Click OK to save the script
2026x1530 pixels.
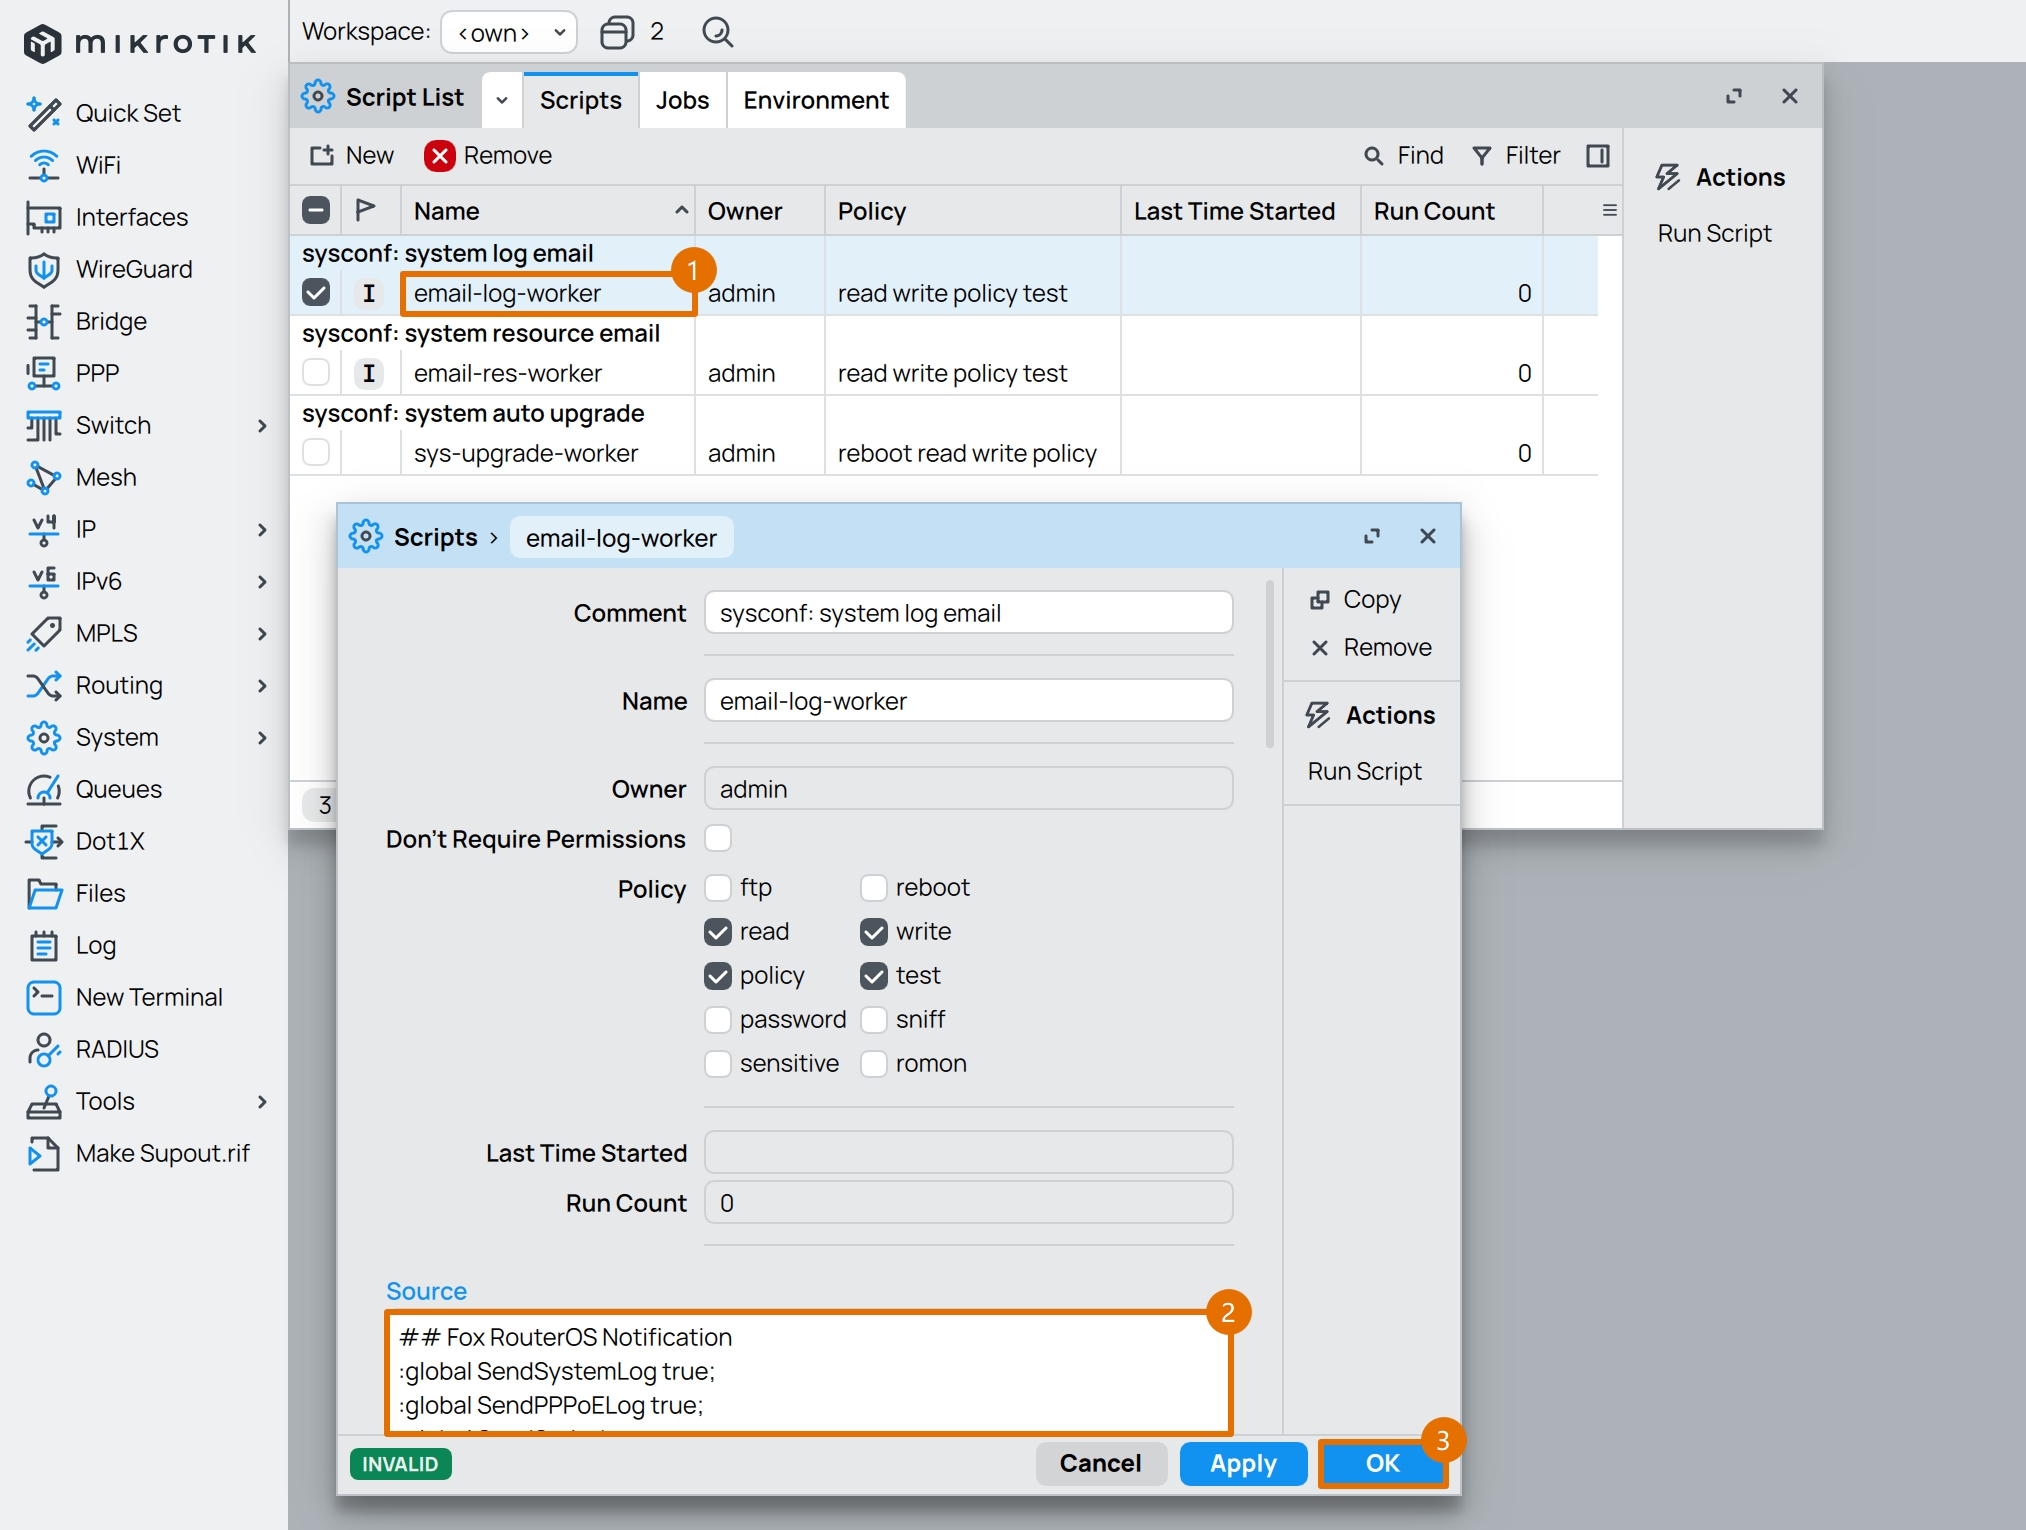pyautogui.click(x=1383, y=1463)
